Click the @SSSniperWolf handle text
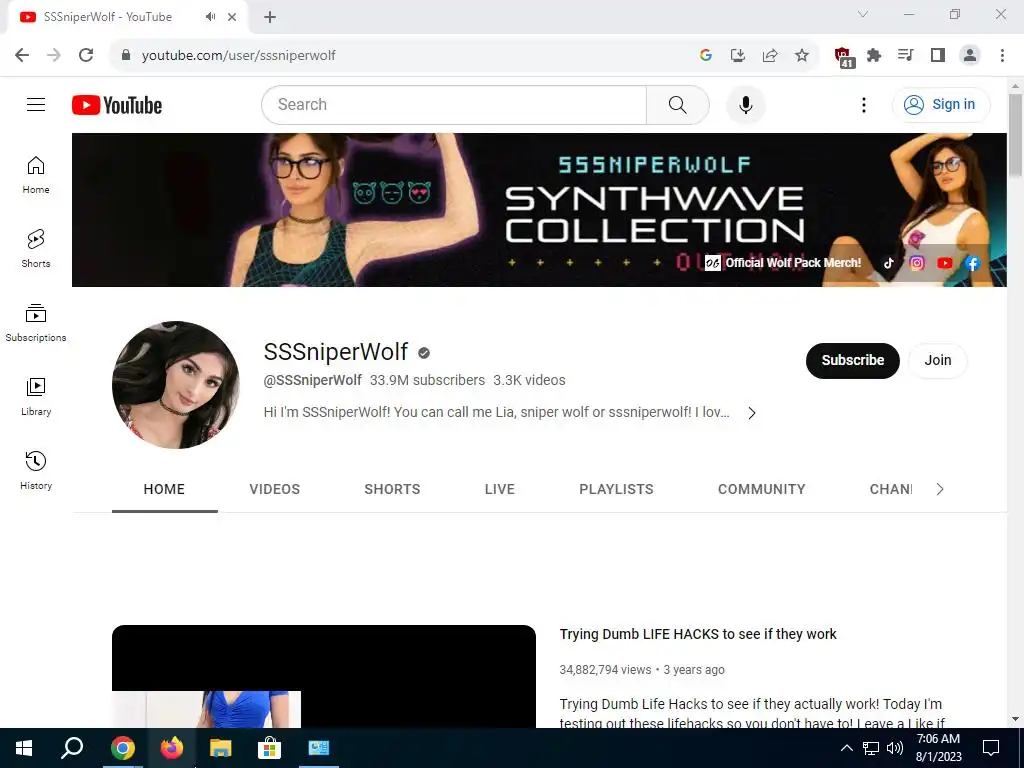 (x=312, y=380)
